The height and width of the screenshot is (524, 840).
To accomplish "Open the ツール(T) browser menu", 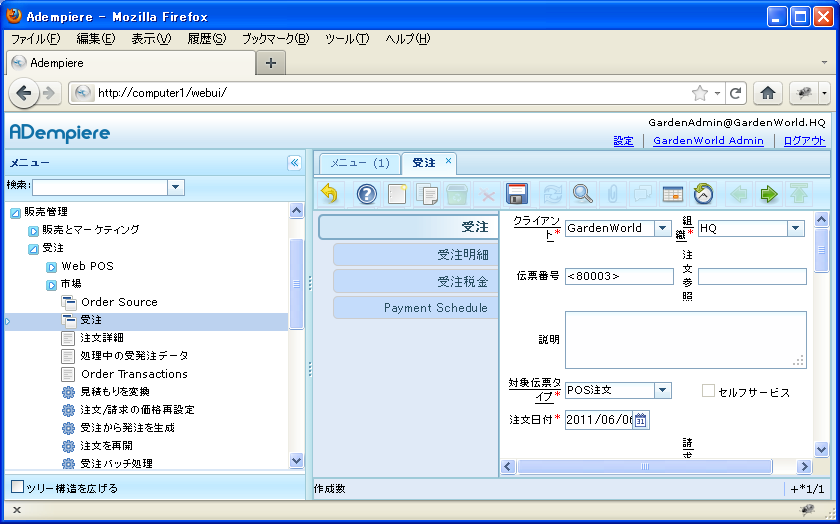I will point(347,39).
